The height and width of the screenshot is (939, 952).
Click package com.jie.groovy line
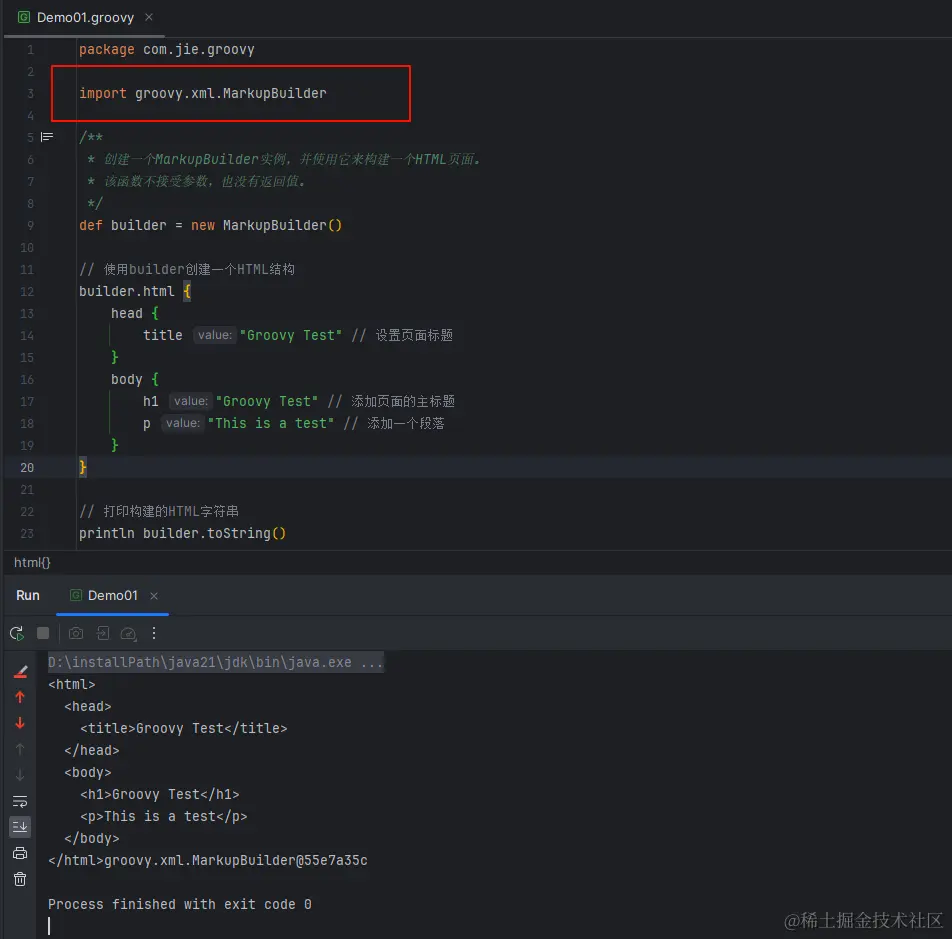tap(166, 50)
